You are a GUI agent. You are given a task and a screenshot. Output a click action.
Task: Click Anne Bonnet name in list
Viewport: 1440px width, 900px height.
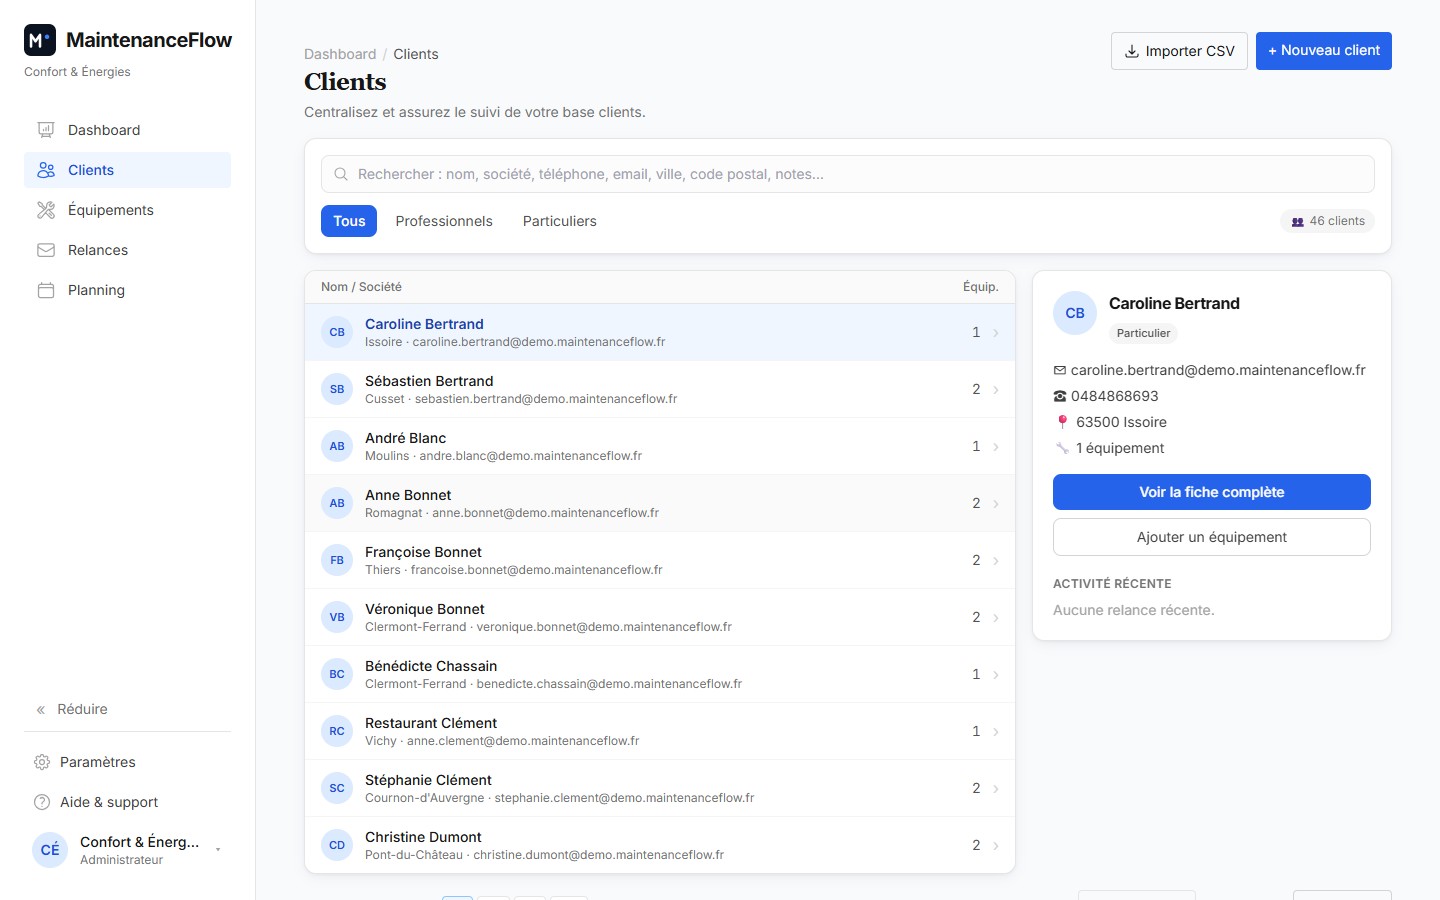pyautogui.click(x=408, y=495)
